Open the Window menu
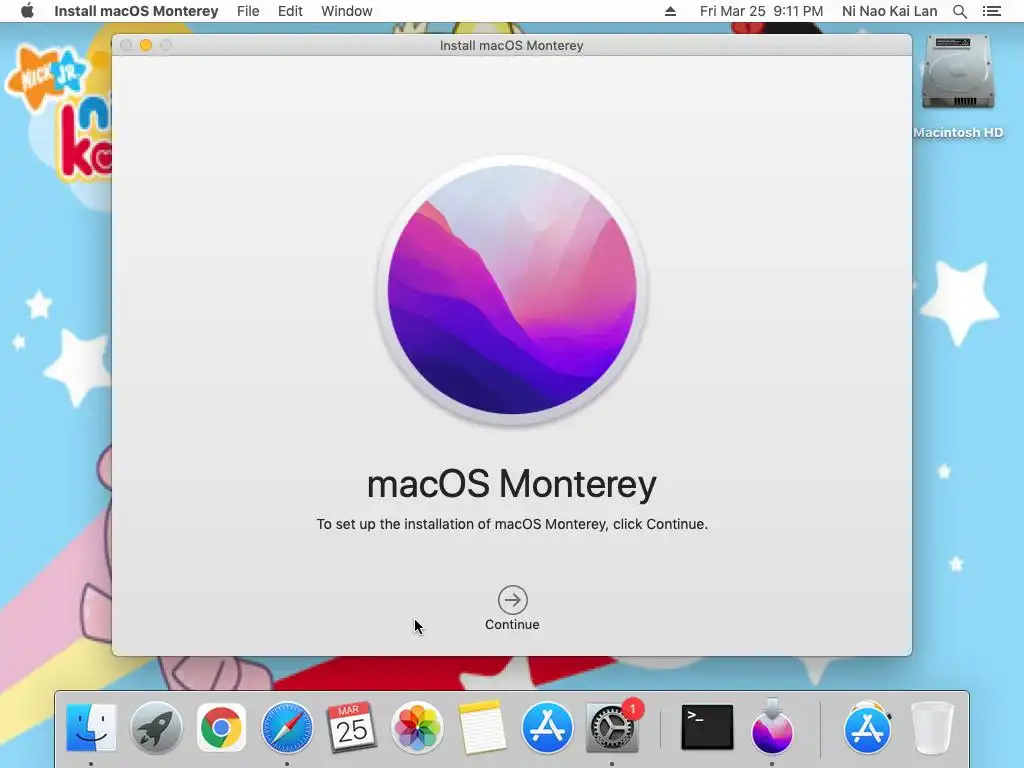Screen dimensions: 1024x768 click(347, 11)
